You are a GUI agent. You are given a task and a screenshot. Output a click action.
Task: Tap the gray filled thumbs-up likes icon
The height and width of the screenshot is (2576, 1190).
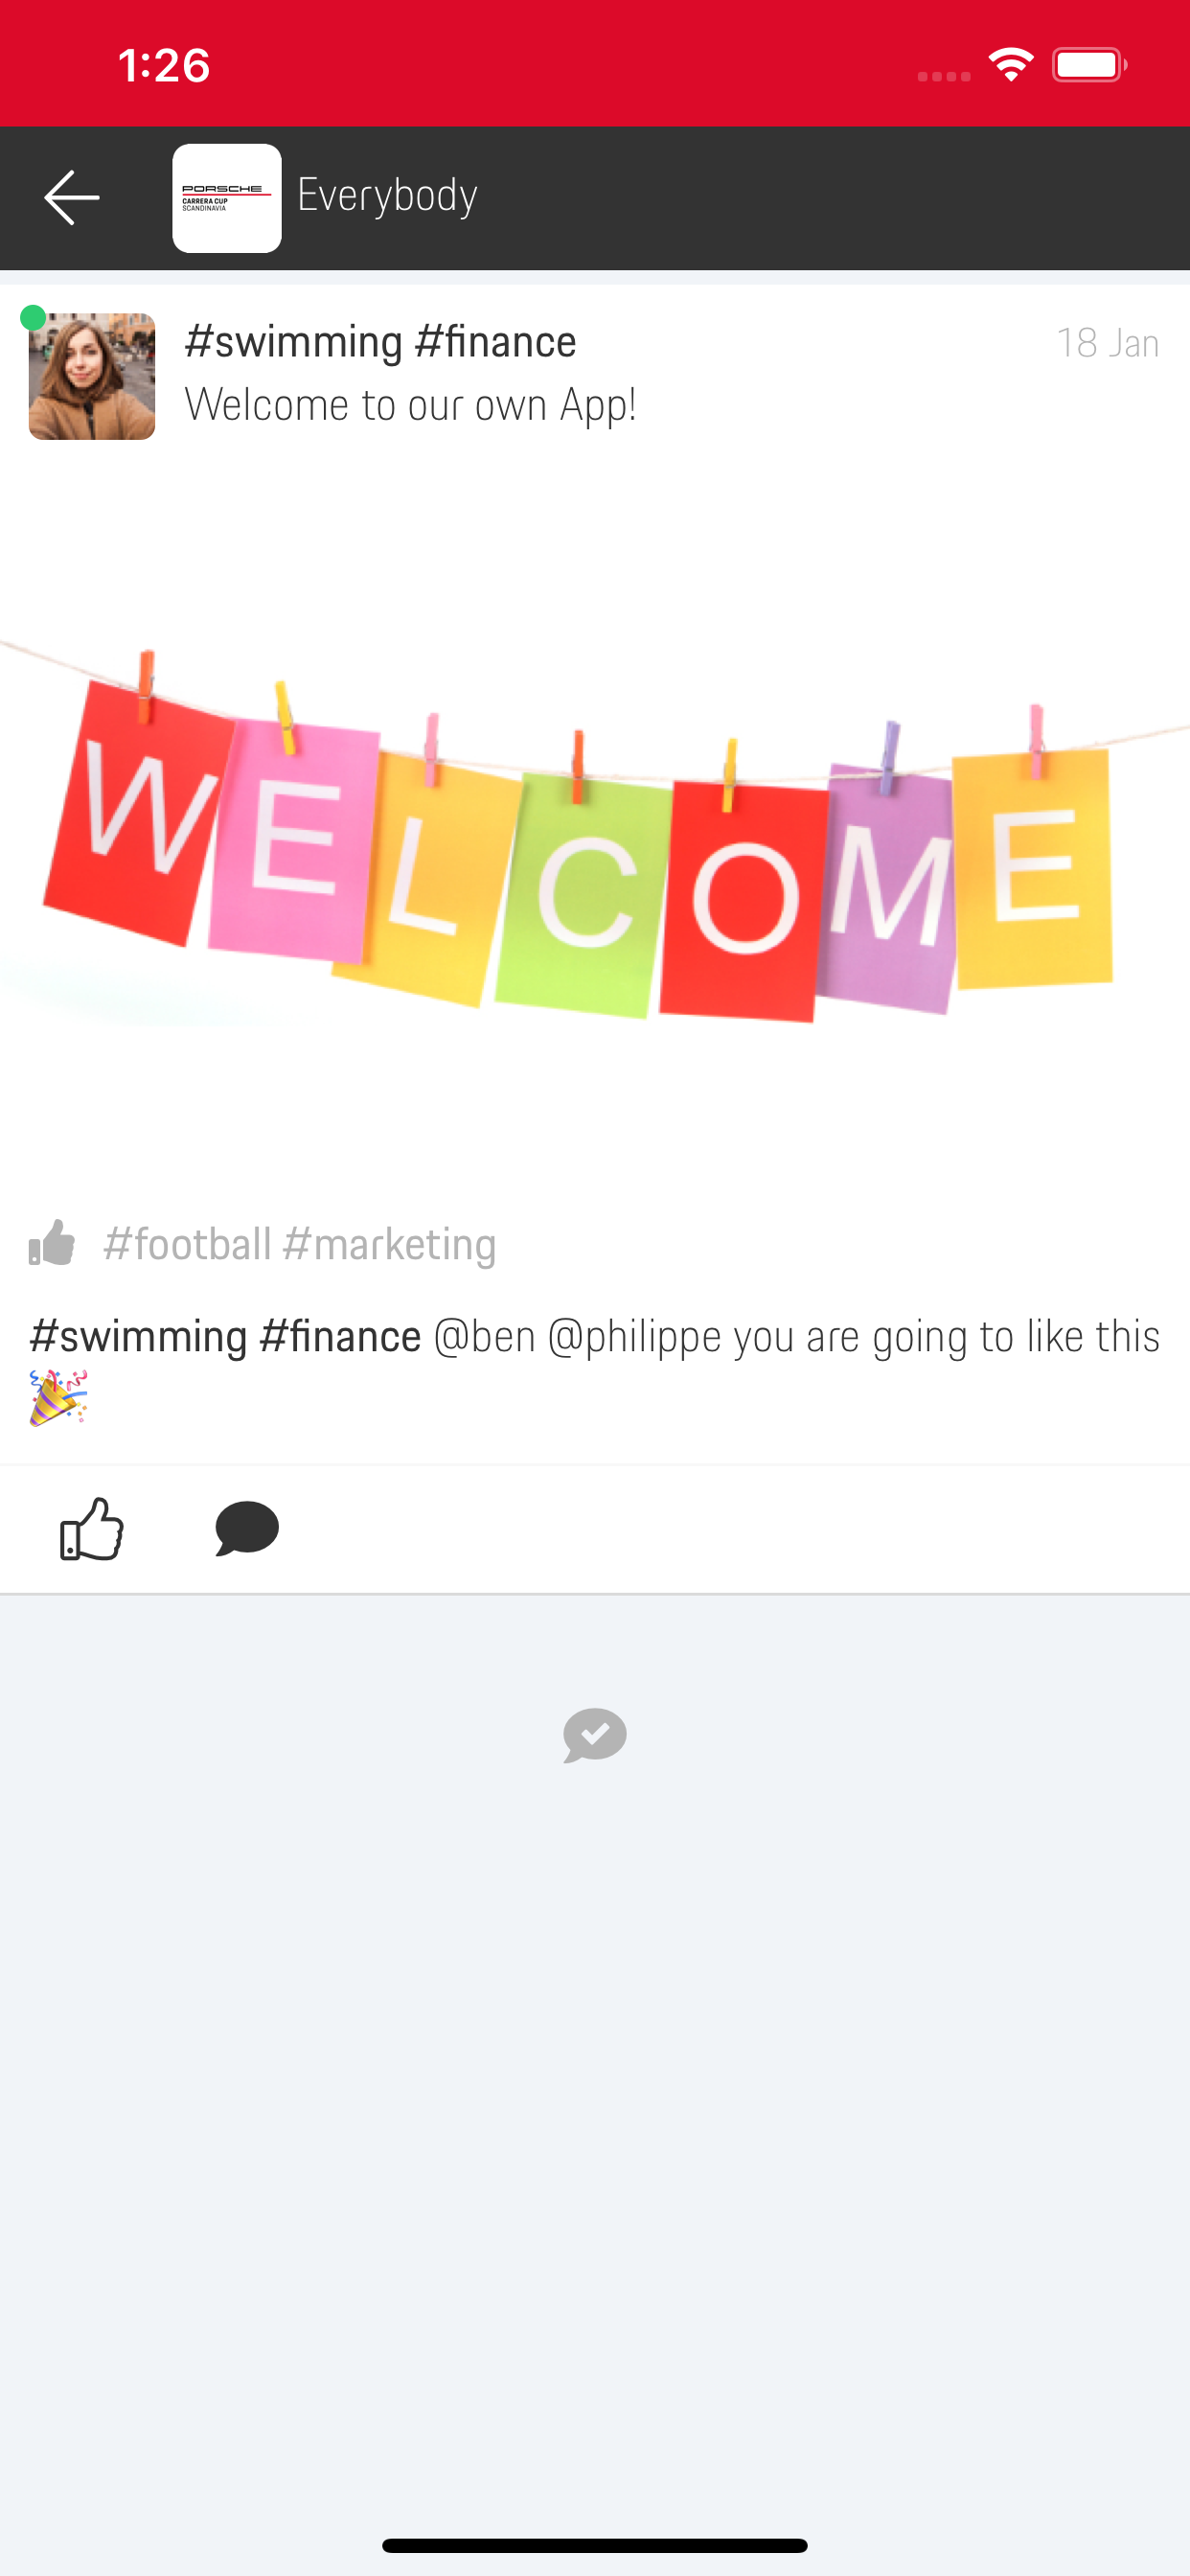52,1243
